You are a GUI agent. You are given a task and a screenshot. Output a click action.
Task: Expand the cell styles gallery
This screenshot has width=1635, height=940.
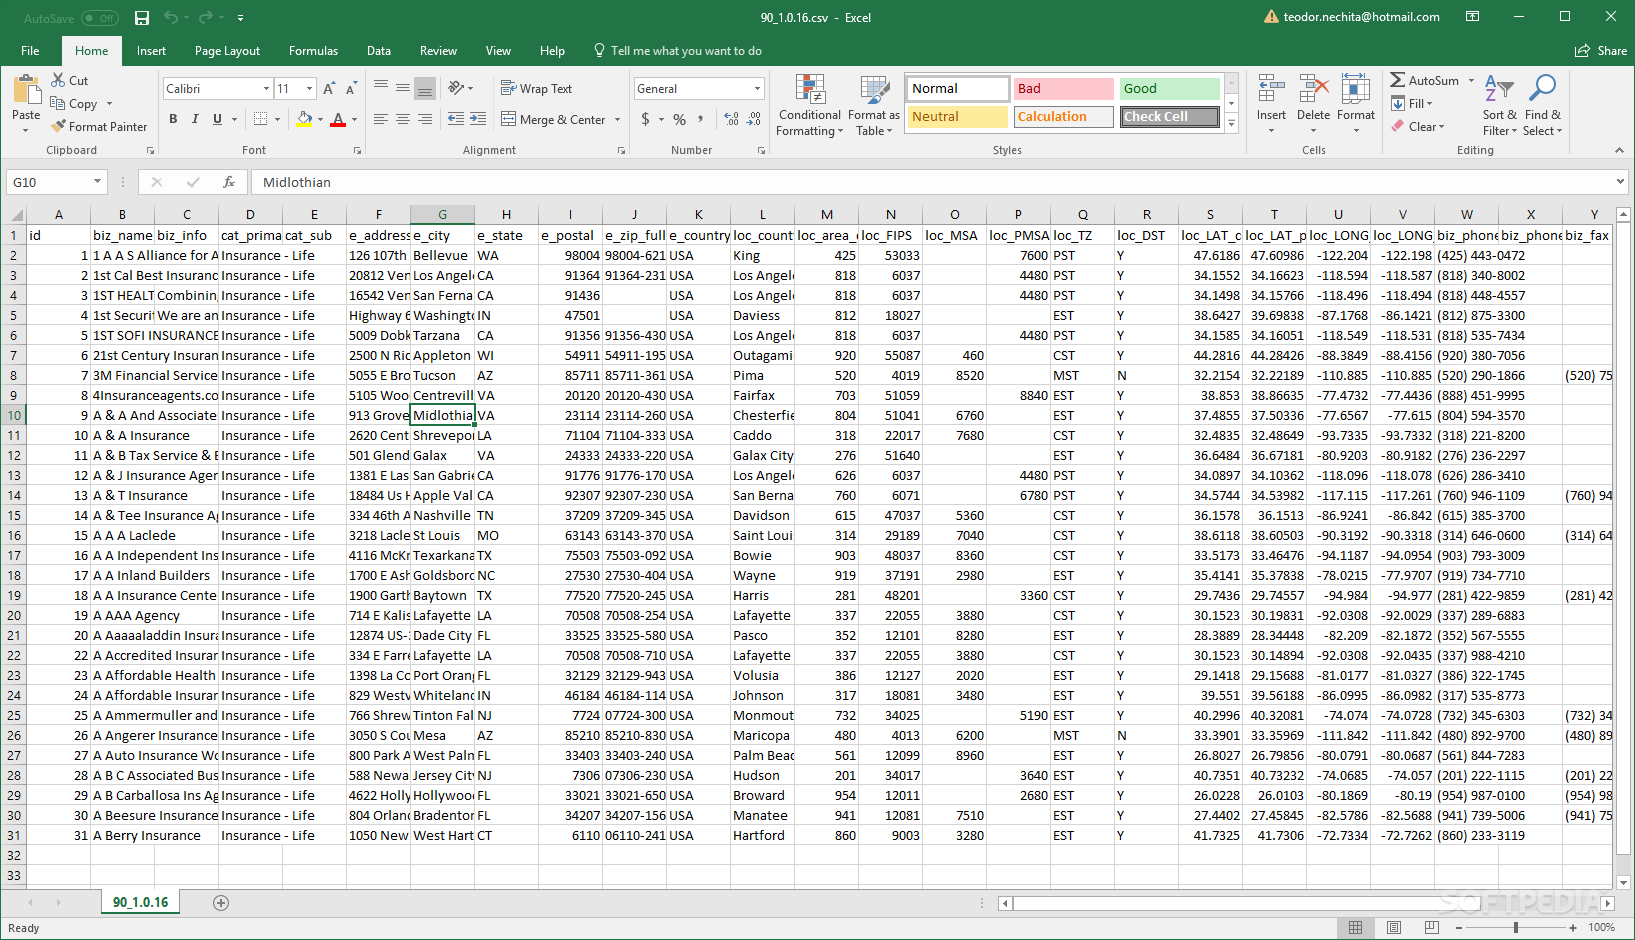tap(1232, 123)
